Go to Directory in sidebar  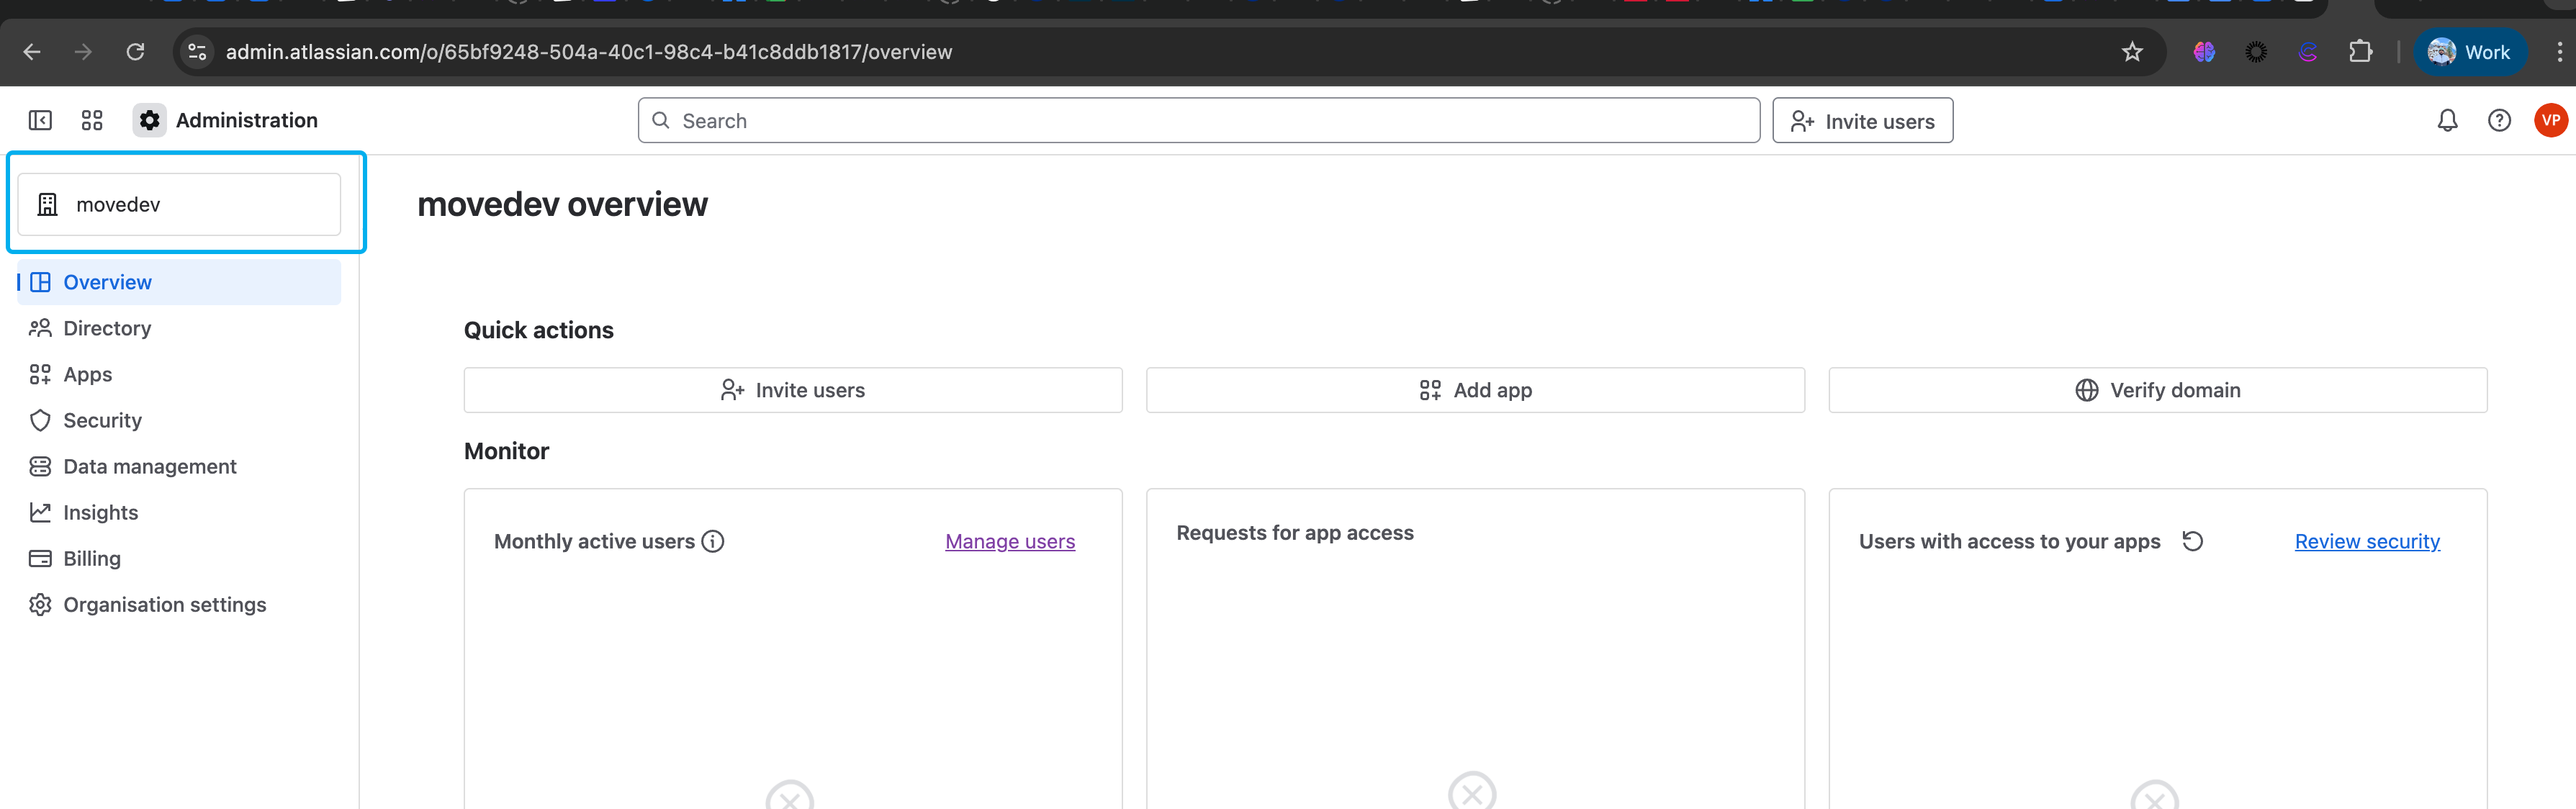pyautogui.click(x=107, y=328)
